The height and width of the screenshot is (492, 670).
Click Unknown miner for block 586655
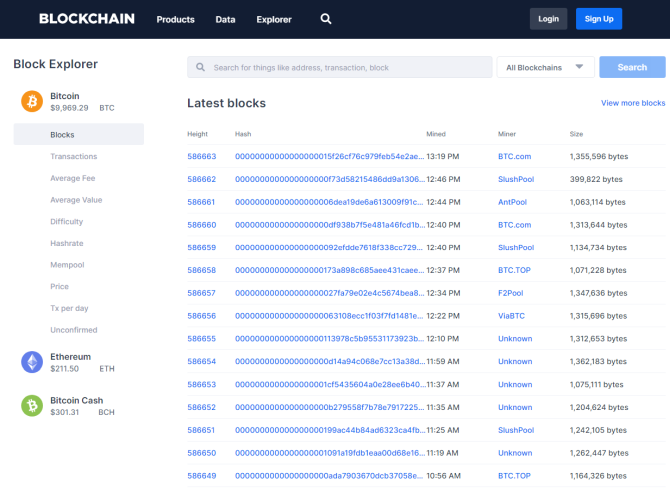point(515,339)
